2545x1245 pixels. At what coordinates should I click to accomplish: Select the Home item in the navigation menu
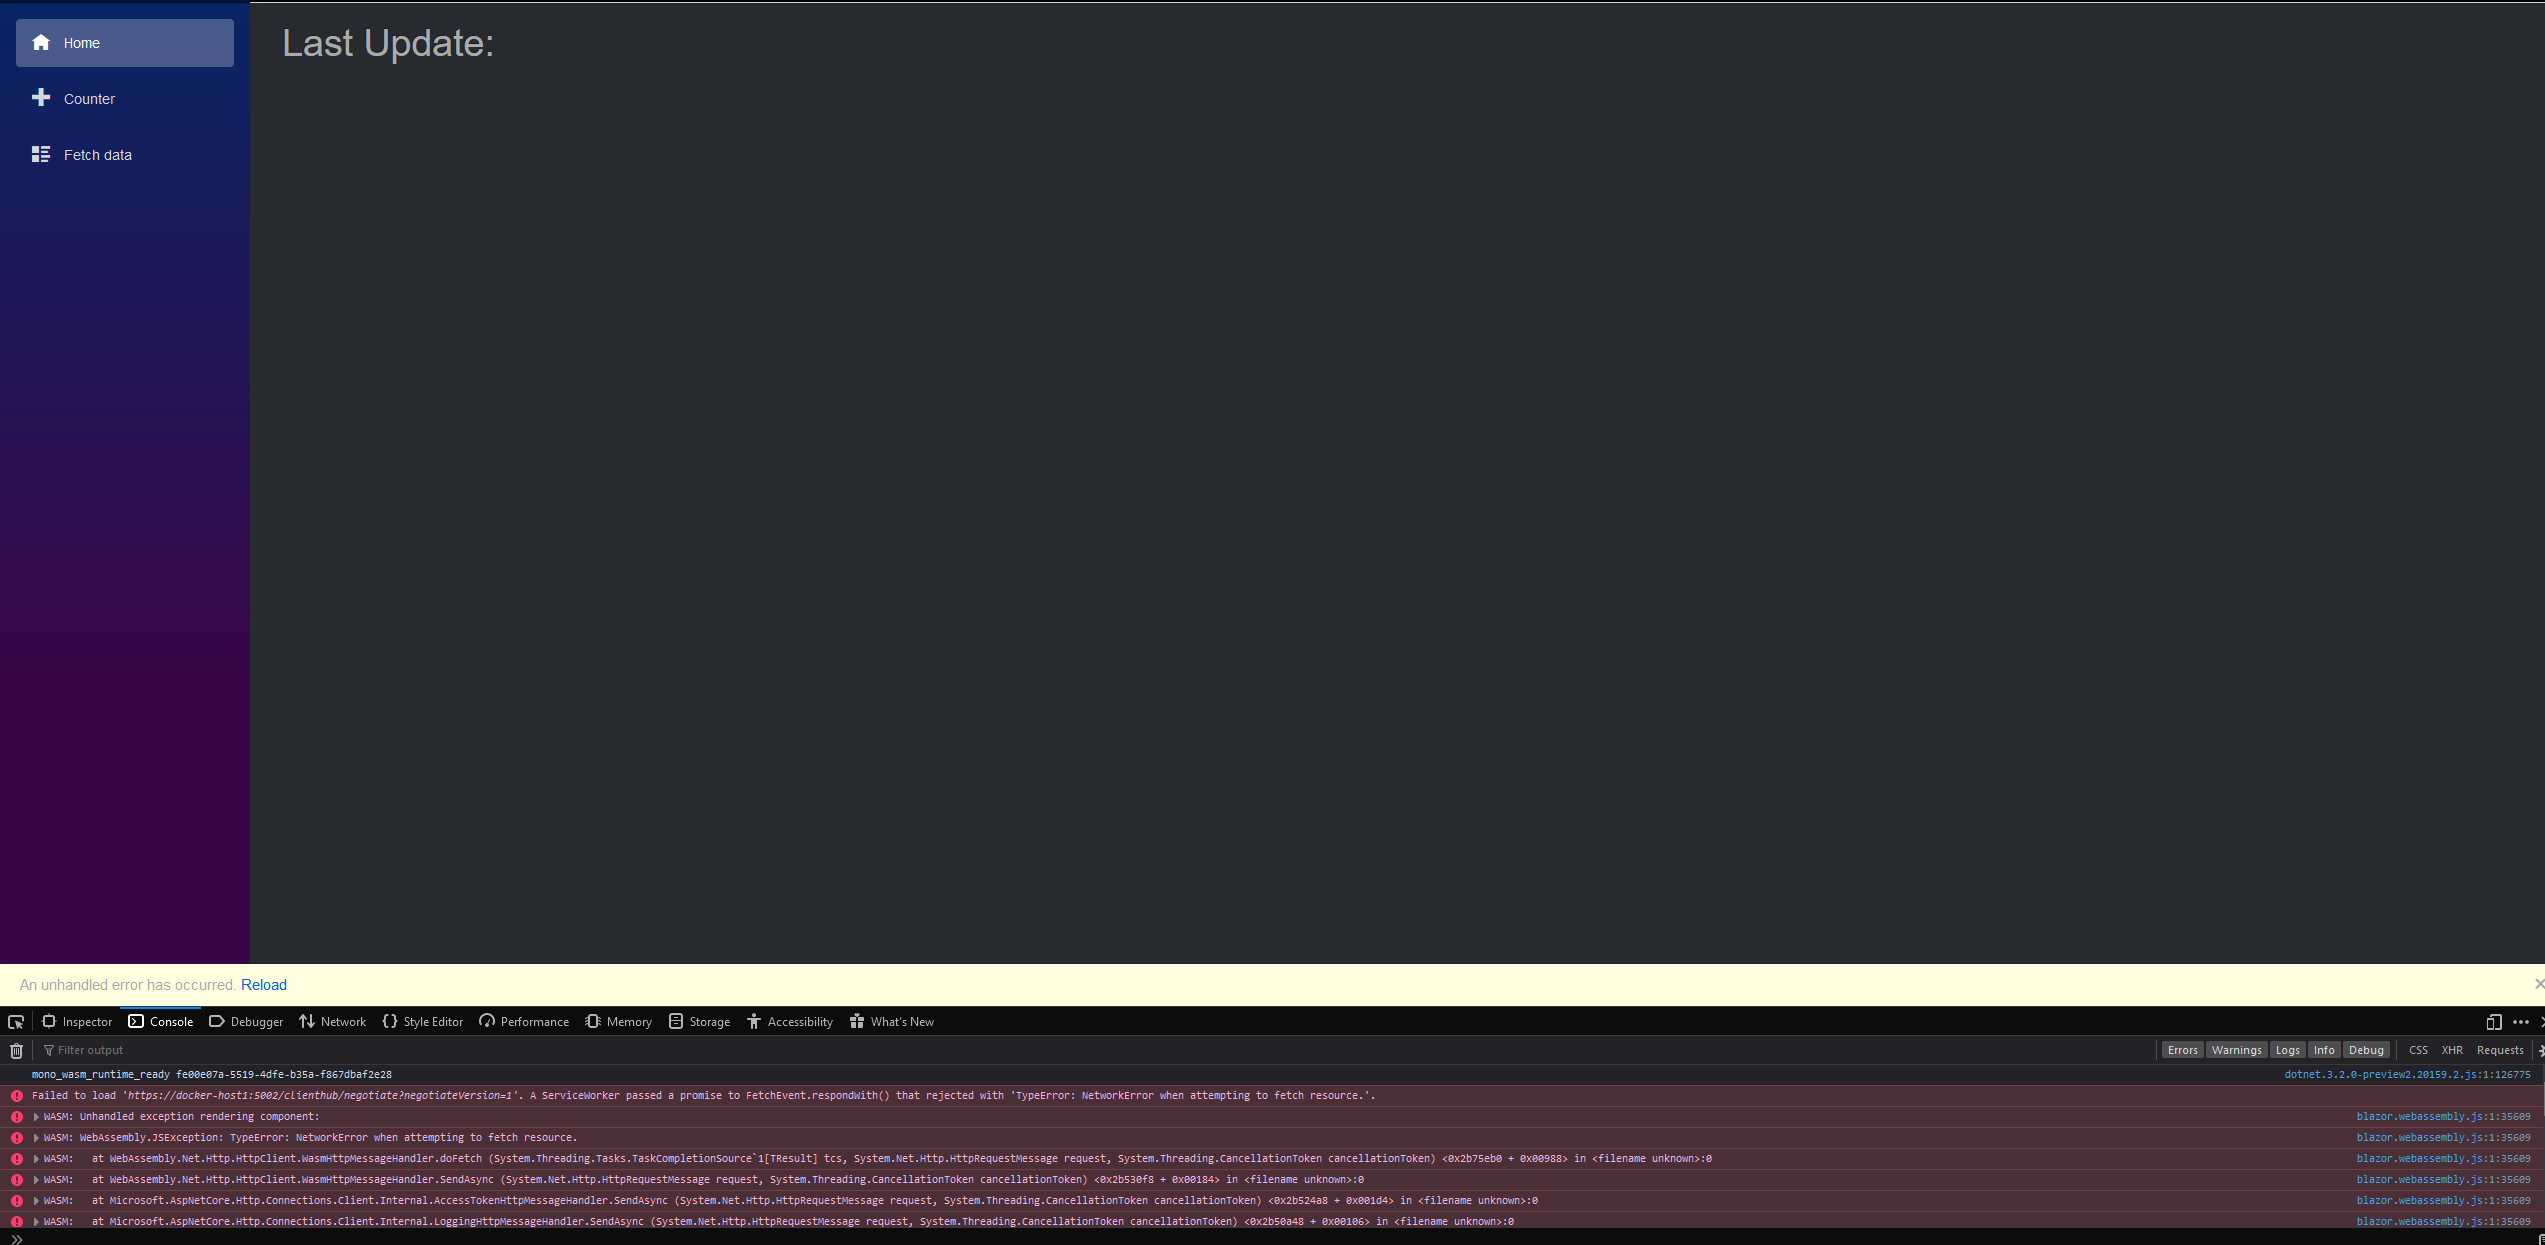click(82, 42)
